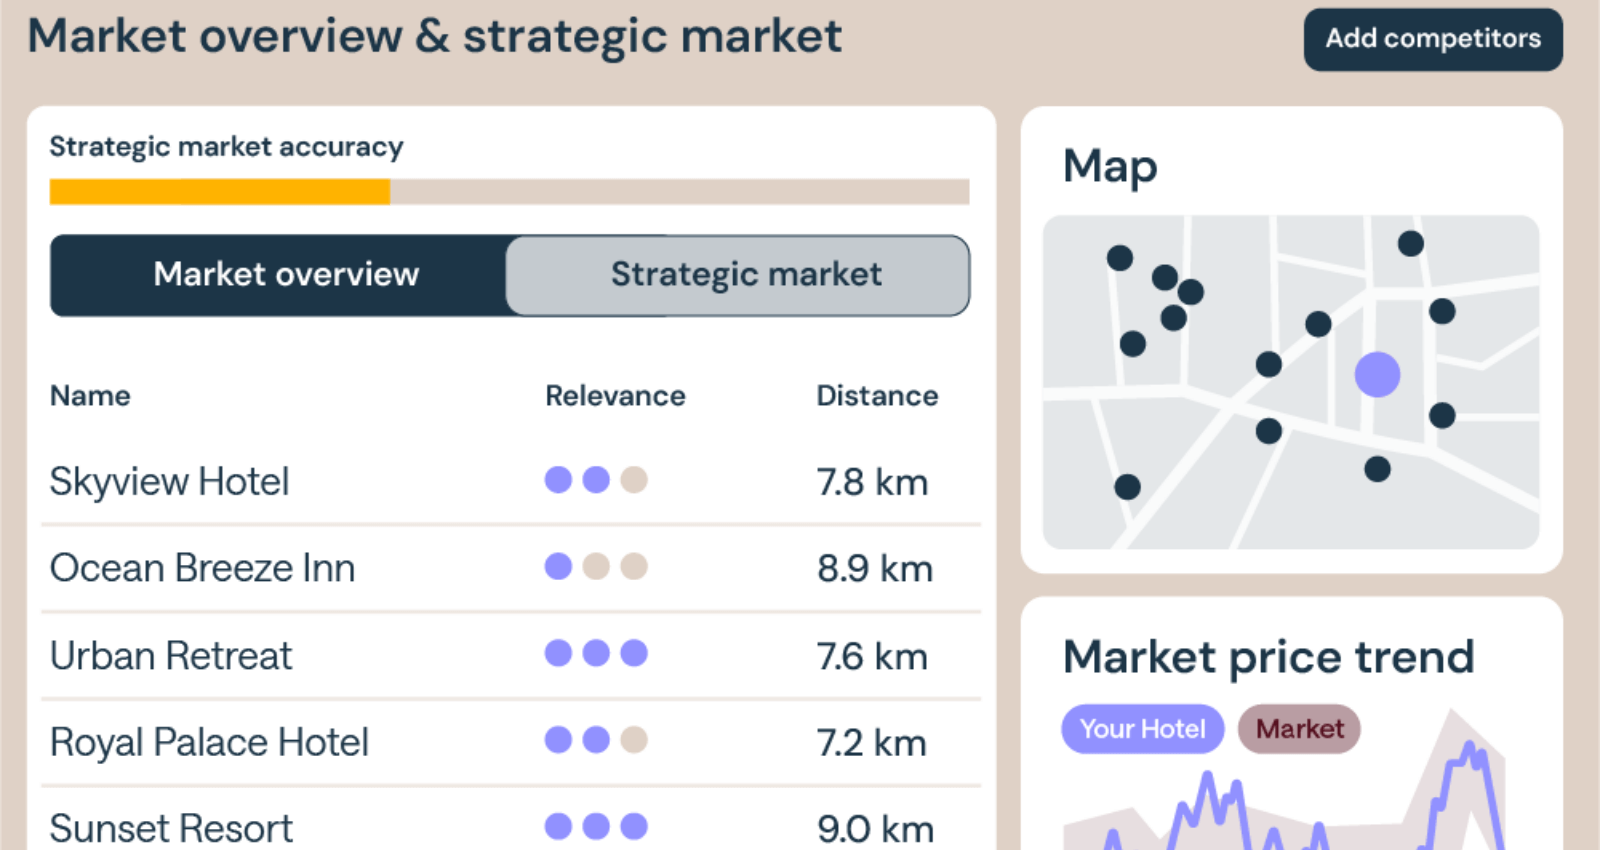Viewport: 1600px width, 850px height.
Task: Click the Strategic market accuracy progress bar
Action: (x=509, y=192)
